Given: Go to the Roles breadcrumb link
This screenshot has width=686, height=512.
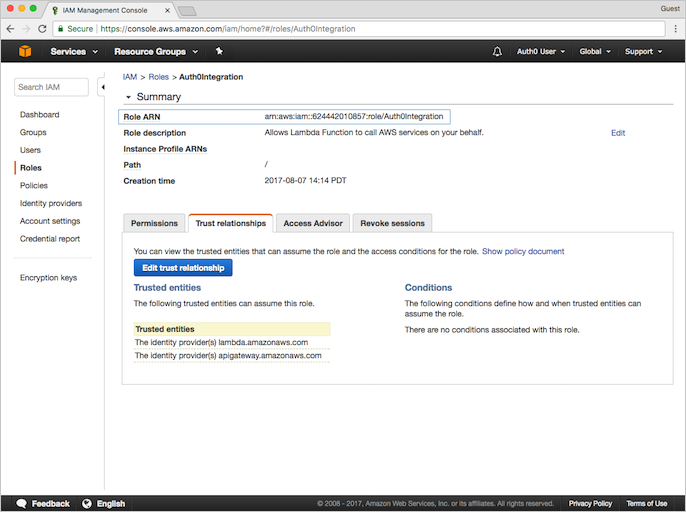Looking at the screenshot, I should point(158,77).
